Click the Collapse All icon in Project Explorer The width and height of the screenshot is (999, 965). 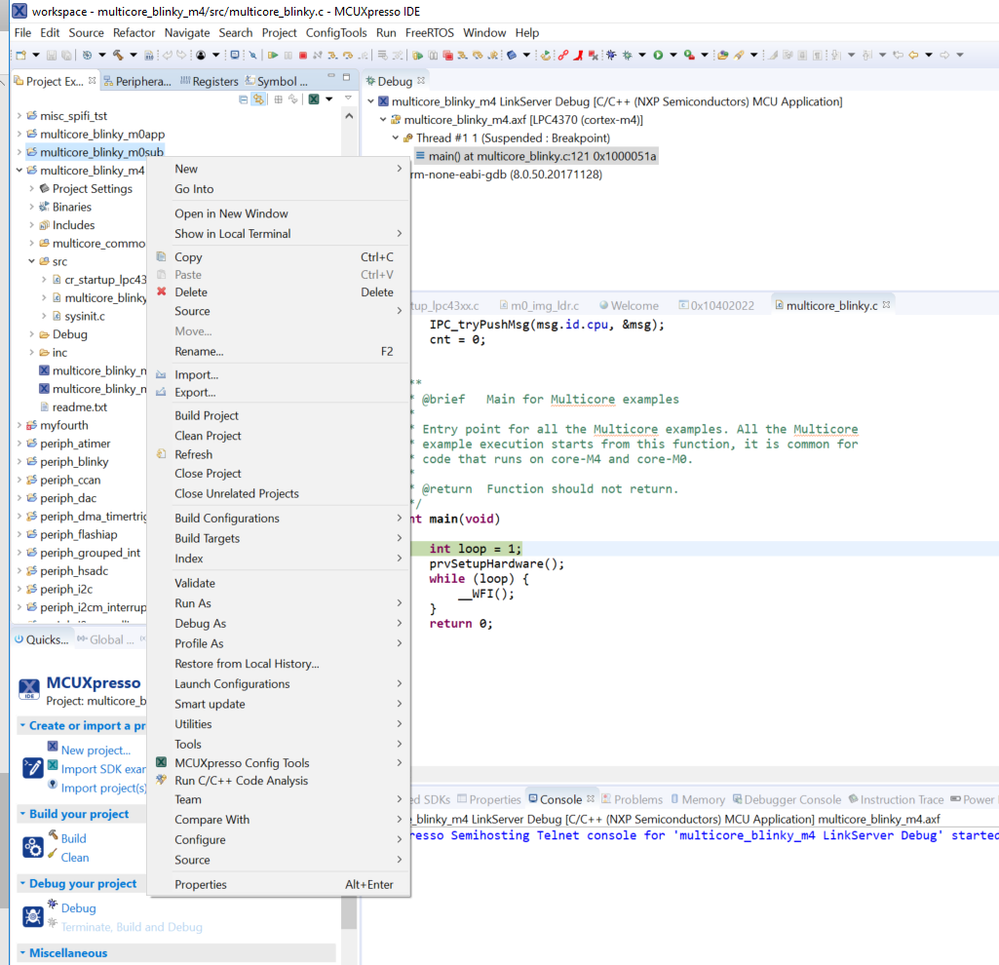tap(243, 100)
